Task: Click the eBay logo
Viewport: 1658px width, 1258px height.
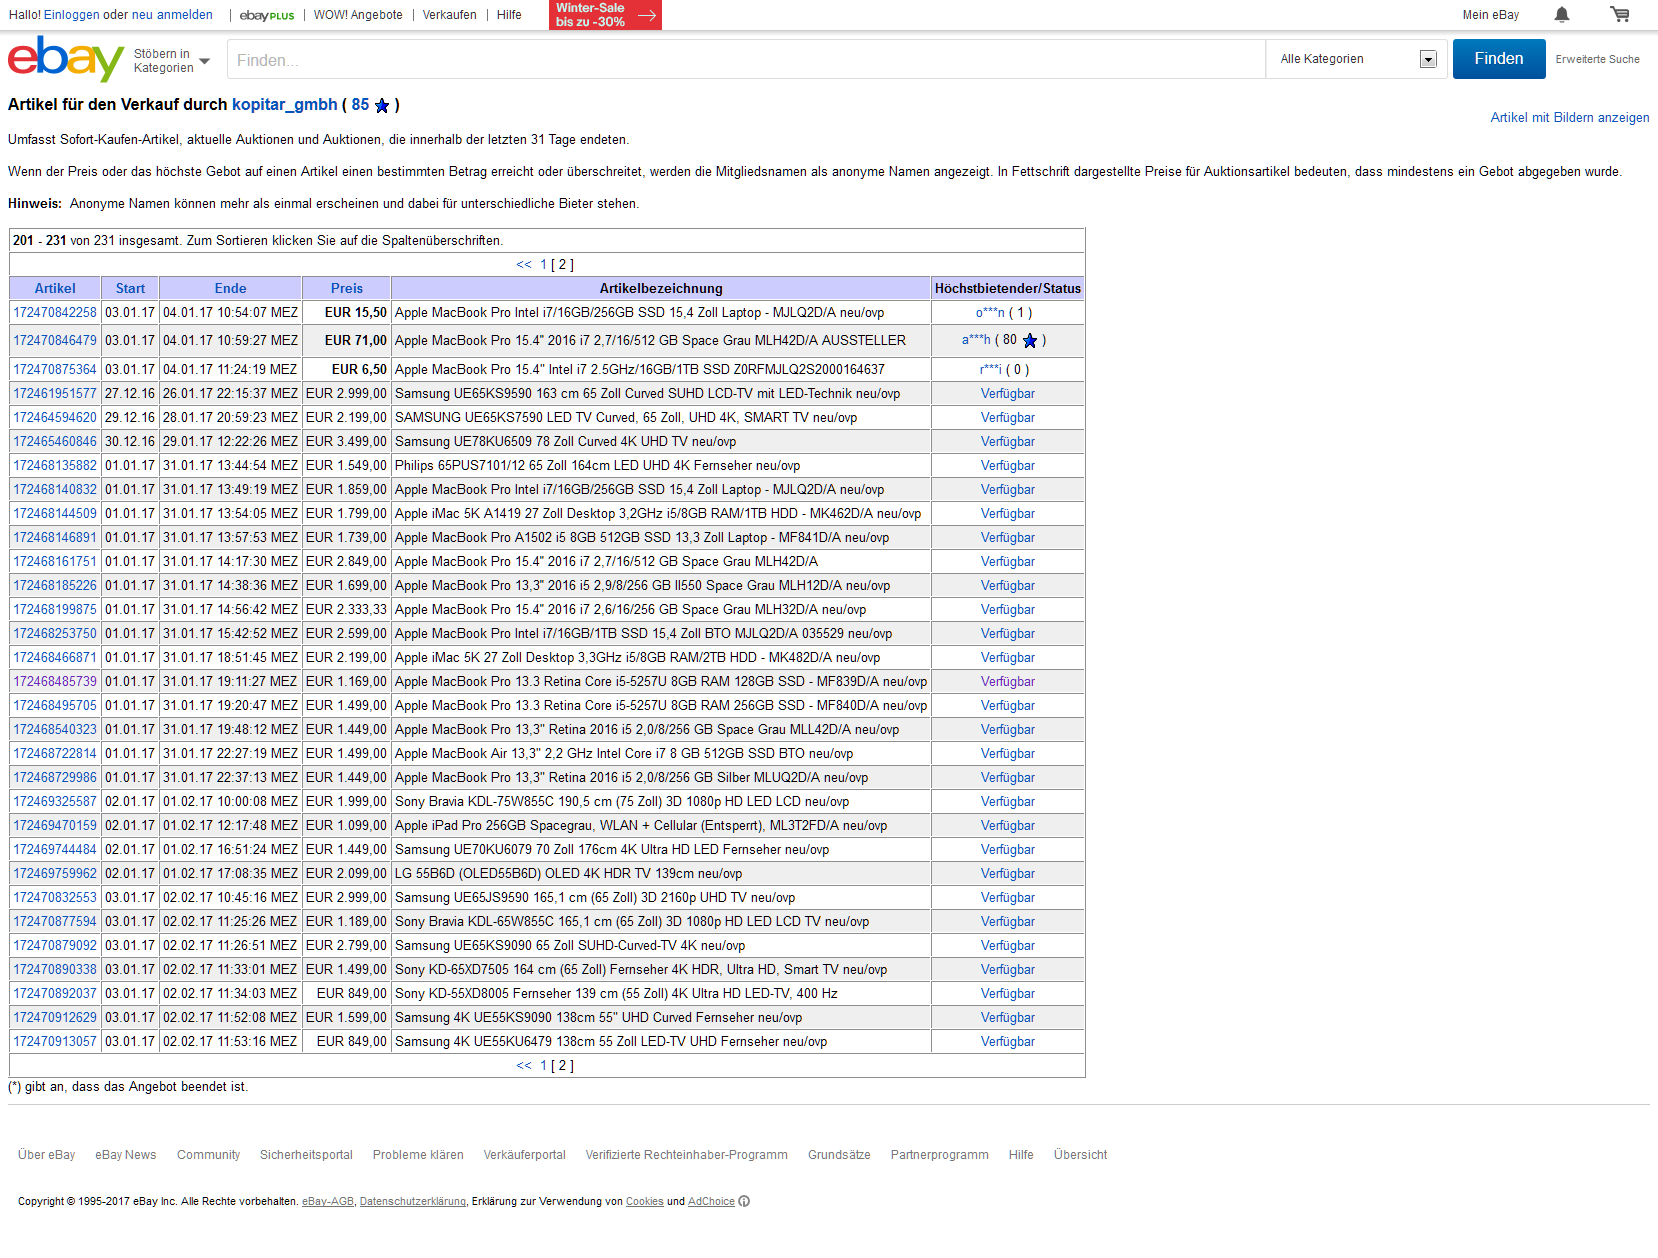Action: [65, 59]
